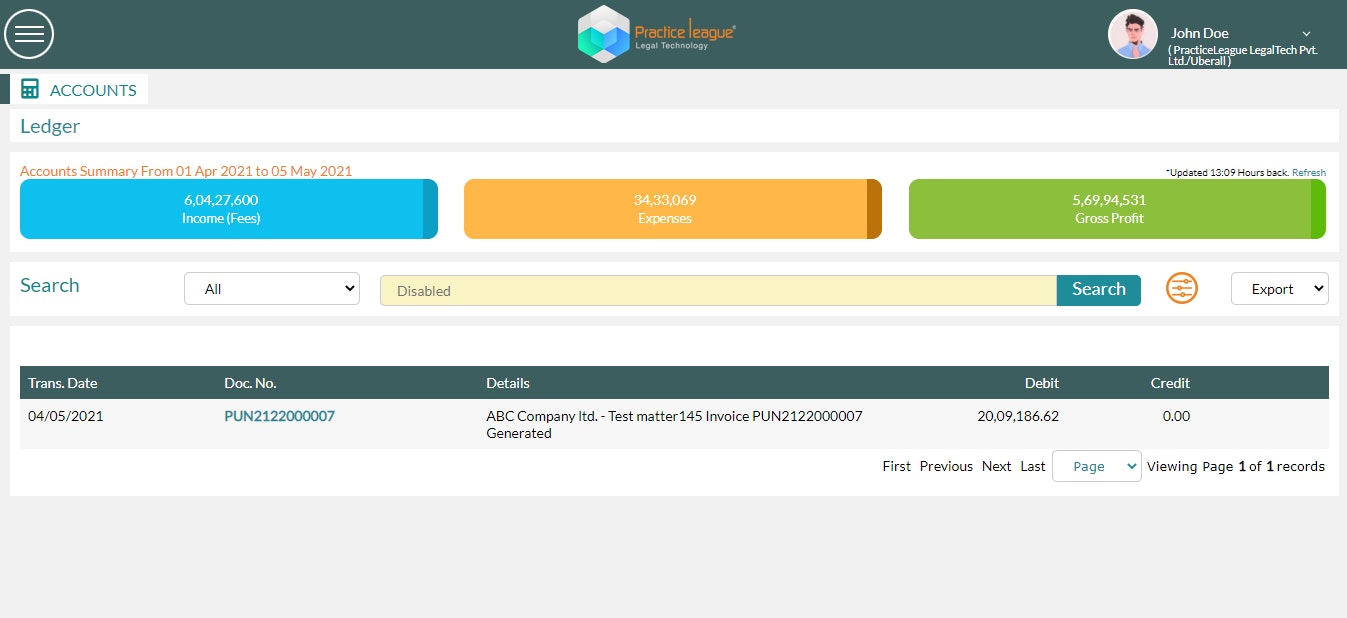Click the PracticeLeague logo
The height and width of the screenshot is (618, 1347).
click(x=657, y=34)
